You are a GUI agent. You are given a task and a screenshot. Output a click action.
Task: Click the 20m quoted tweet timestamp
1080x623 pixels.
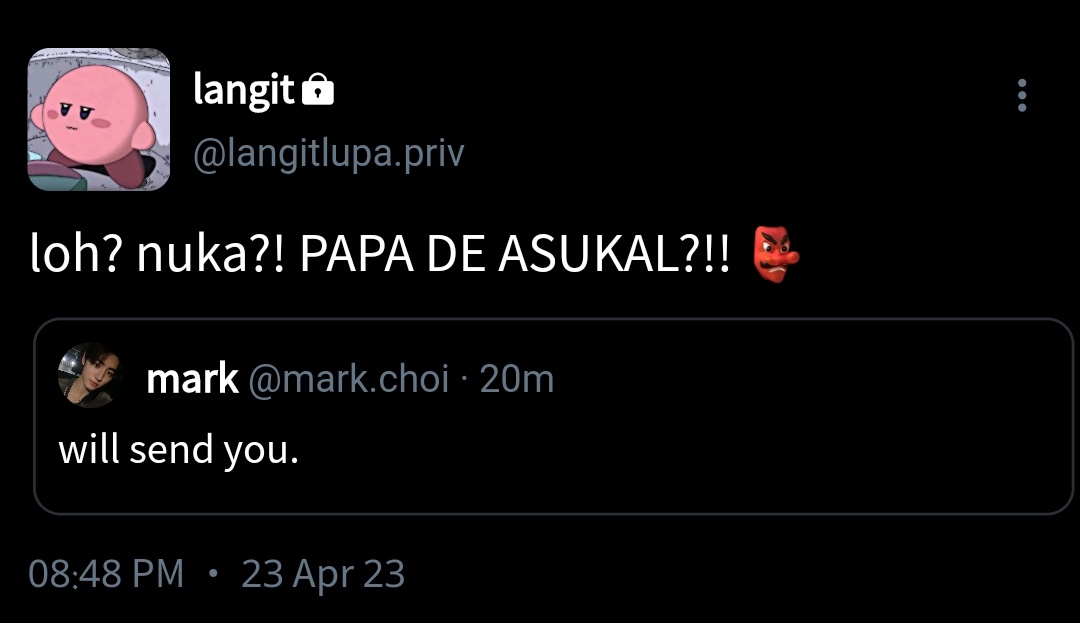tap(517, 379)
